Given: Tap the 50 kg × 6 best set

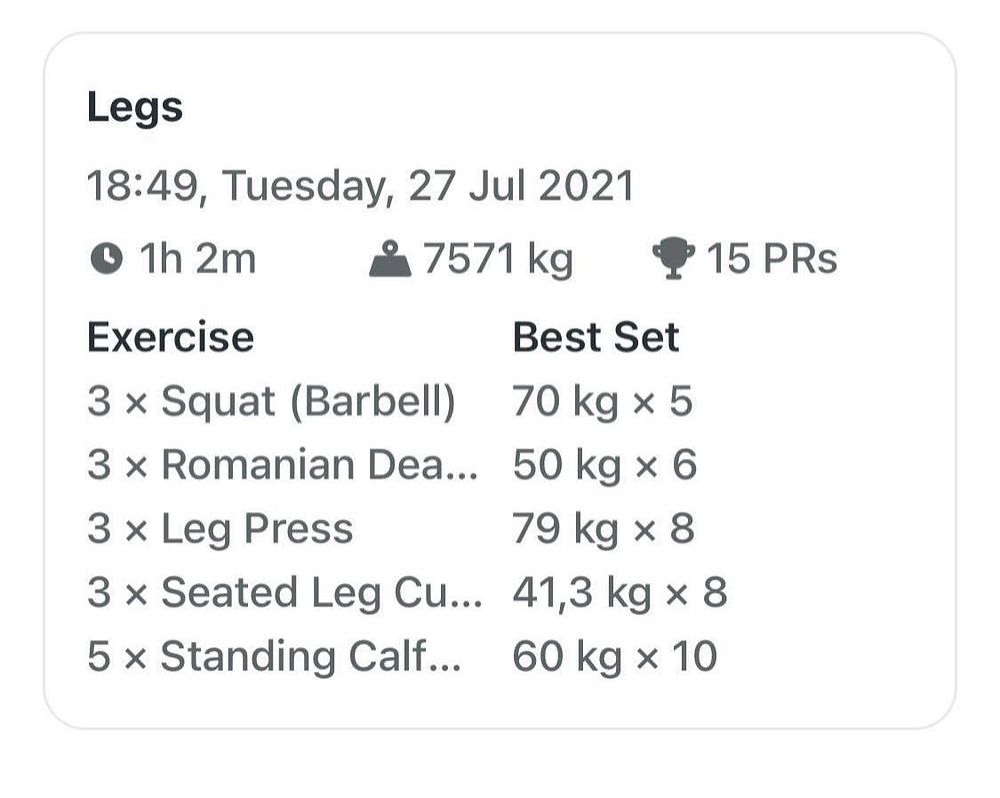Looking at the screenshot, I should tap(605, 465).
